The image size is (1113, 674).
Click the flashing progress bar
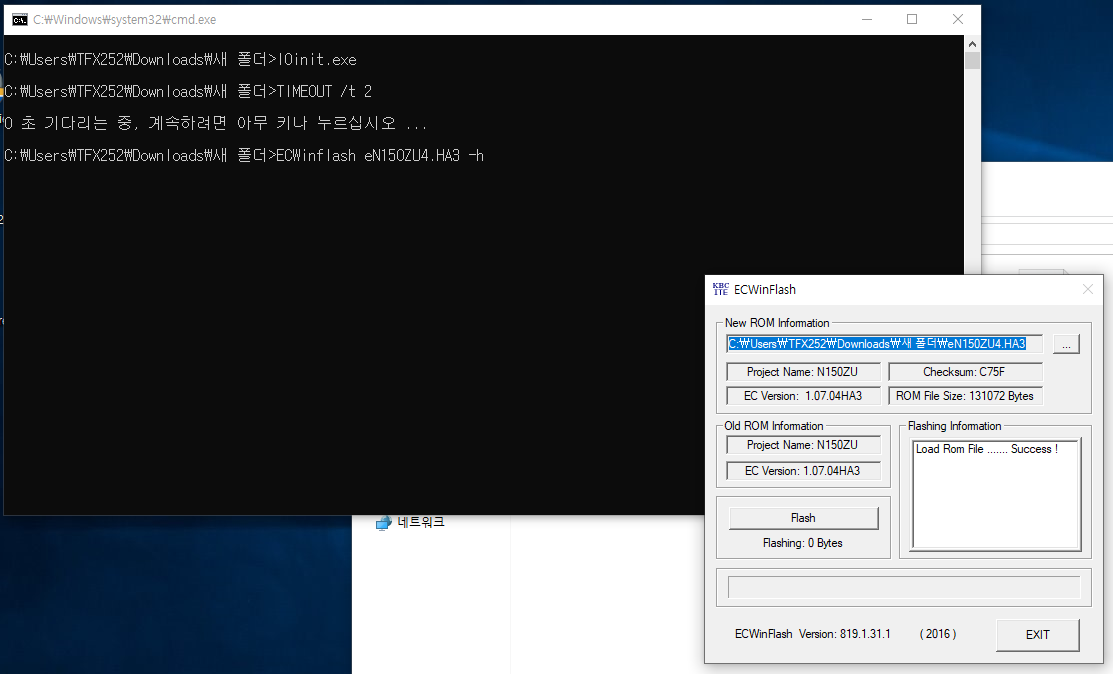pyautogui.click(x=904, y=587)
